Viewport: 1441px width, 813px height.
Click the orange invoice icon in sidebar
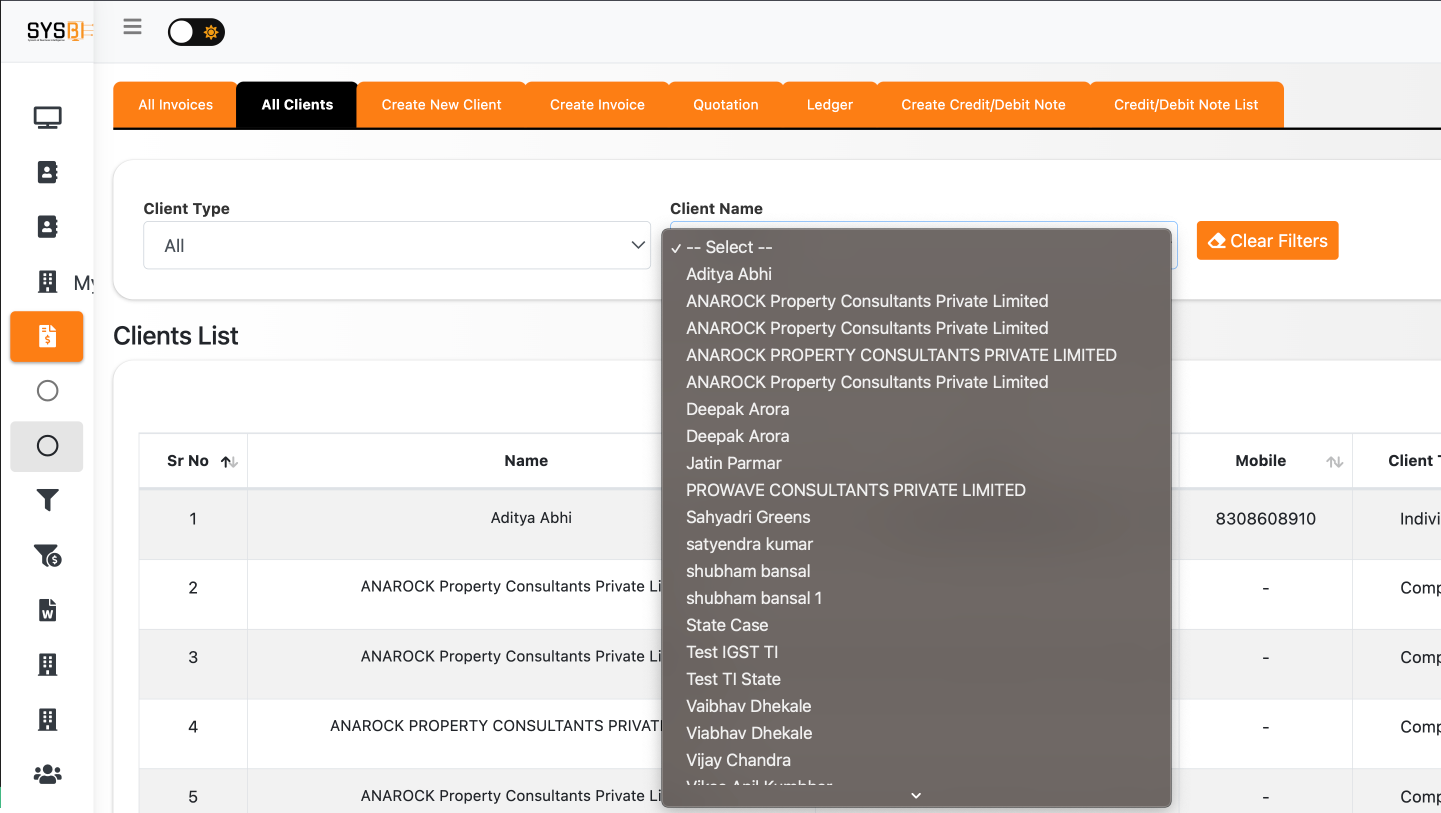click(x=47, y=337)
